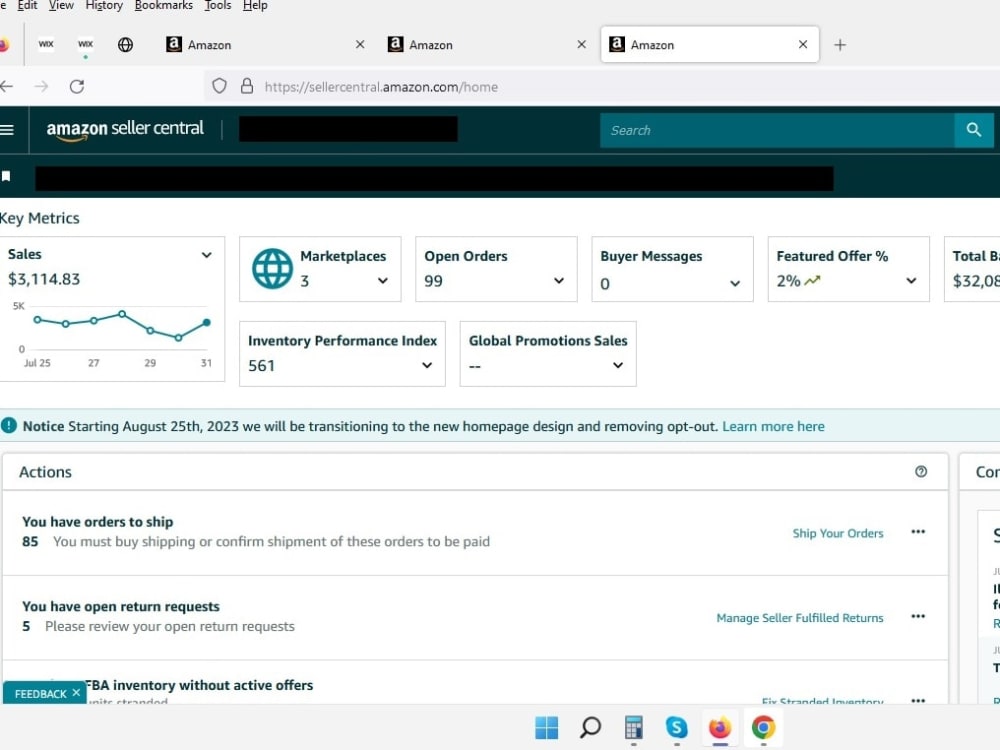Click the Featured Offer 2% value
This screenshot has width=1000, height=750.
(788, 281)
